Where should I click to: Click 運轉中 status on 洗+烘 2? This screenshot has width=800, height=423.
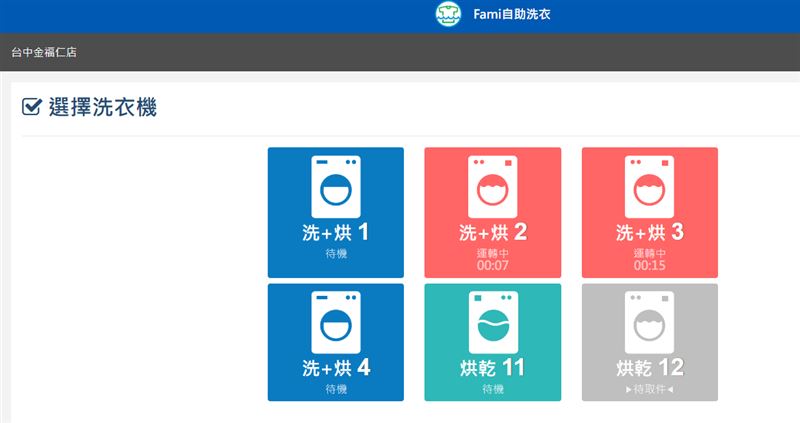(x=492, y=253)
